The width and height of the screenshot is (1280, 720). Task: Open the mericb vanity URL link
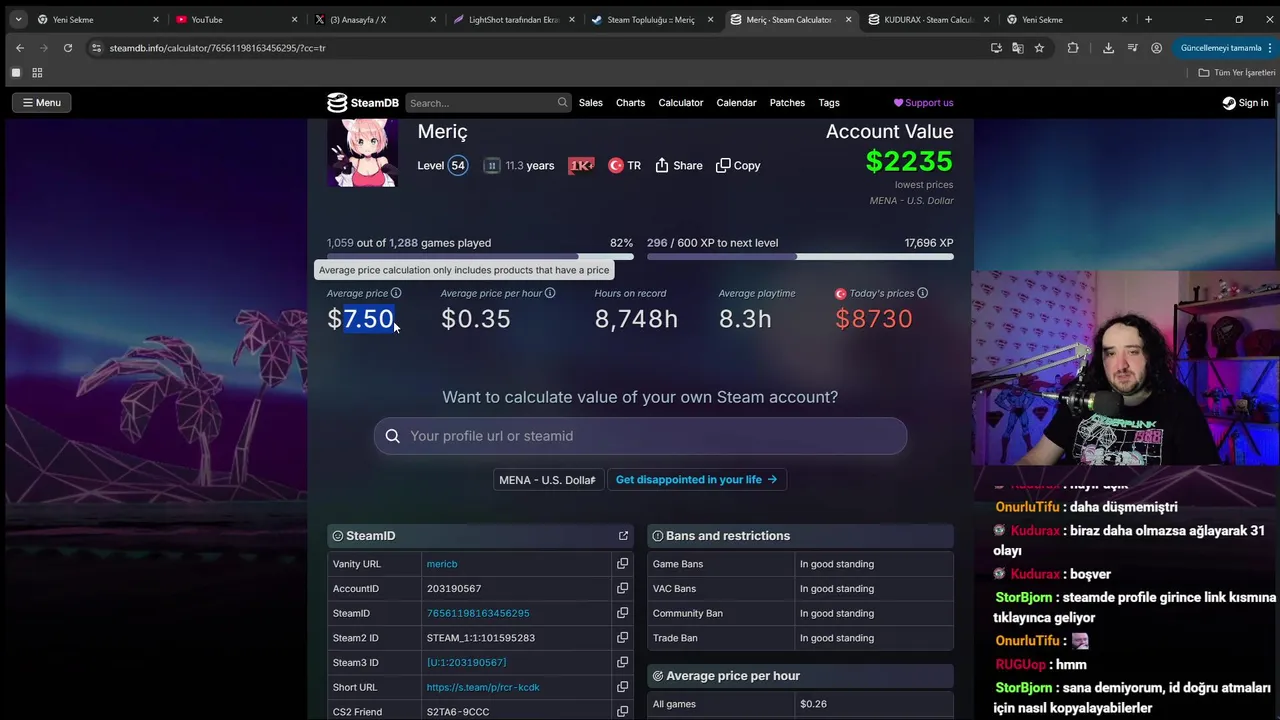tap(442, 564)
